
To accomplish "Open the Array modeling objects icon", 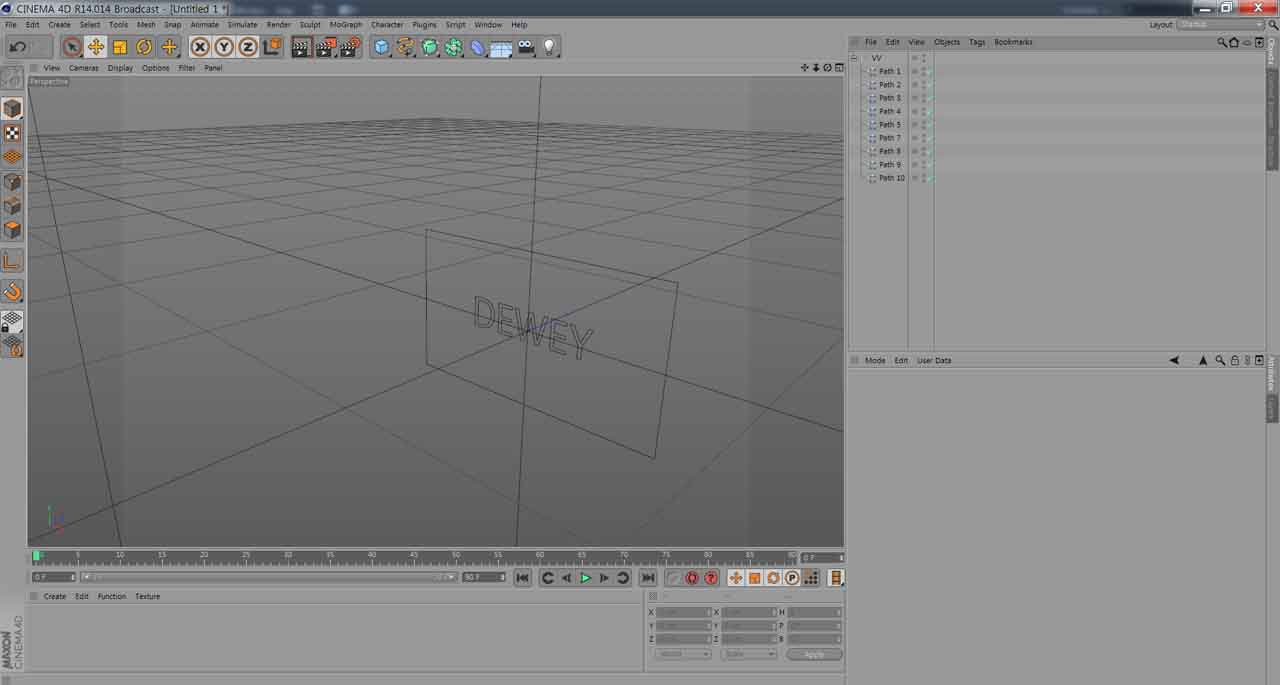I will point(453,47).
